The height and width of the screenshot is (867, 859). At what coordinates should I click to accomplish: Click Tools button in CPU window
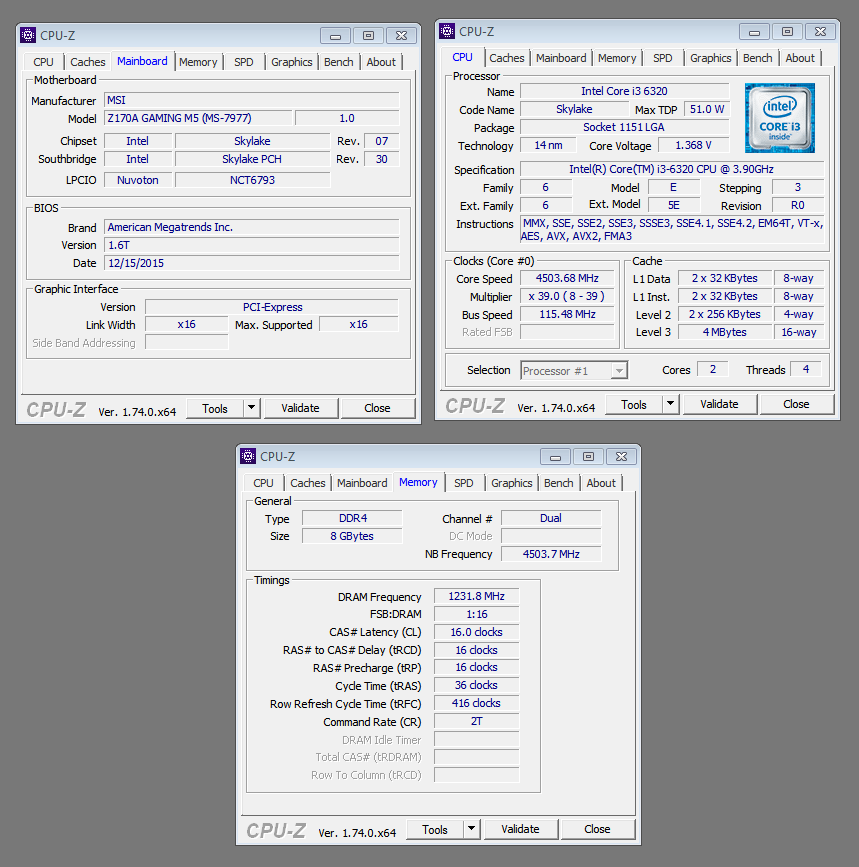(633, 404)
